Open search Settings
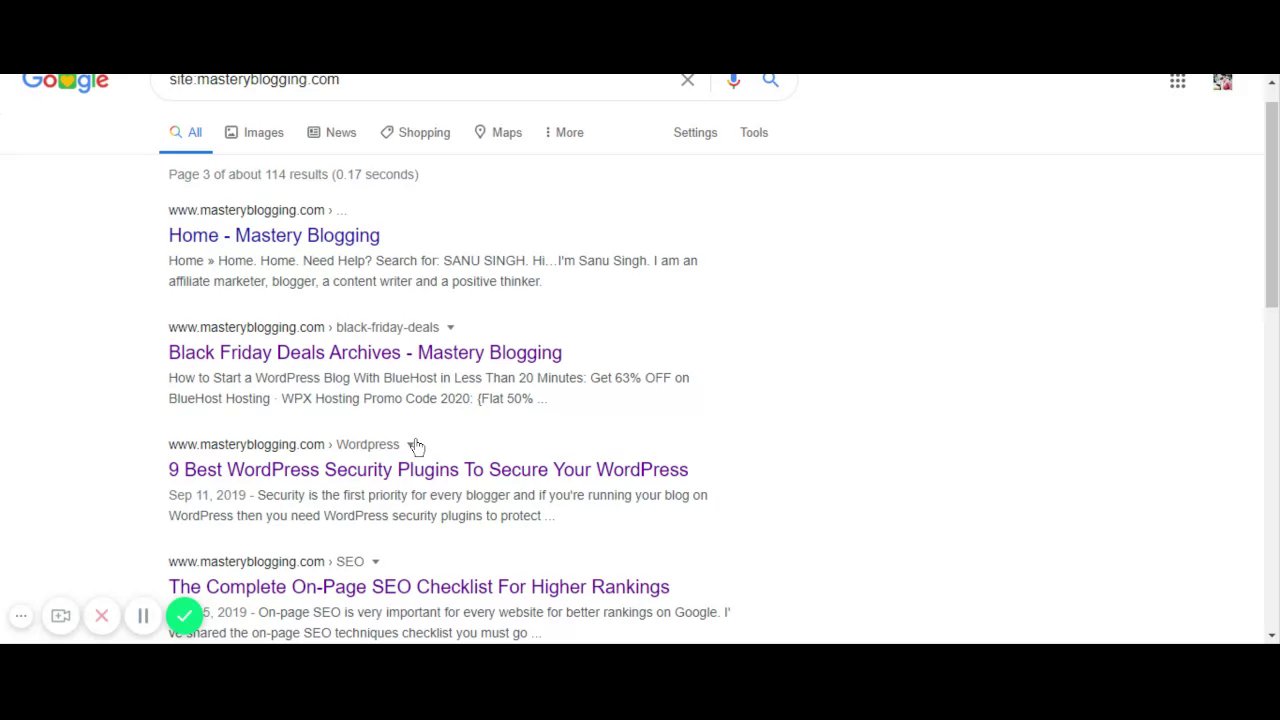 [x=695, y=132]
